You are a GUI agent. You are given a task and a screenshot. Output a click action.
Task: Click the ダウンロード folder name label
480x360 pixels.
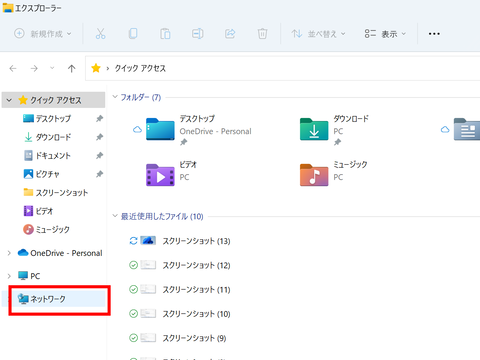tap(351, 118)
